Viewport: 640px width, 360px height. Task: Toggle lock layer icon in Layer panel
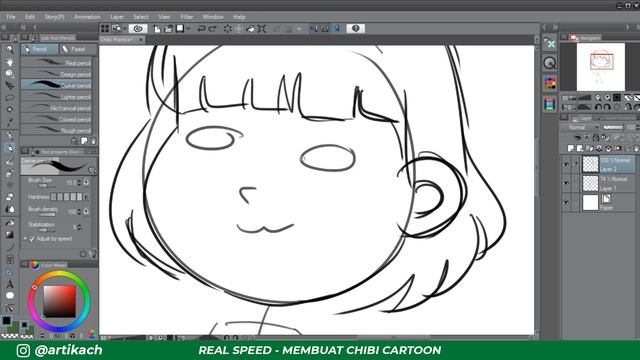[596, 138]
